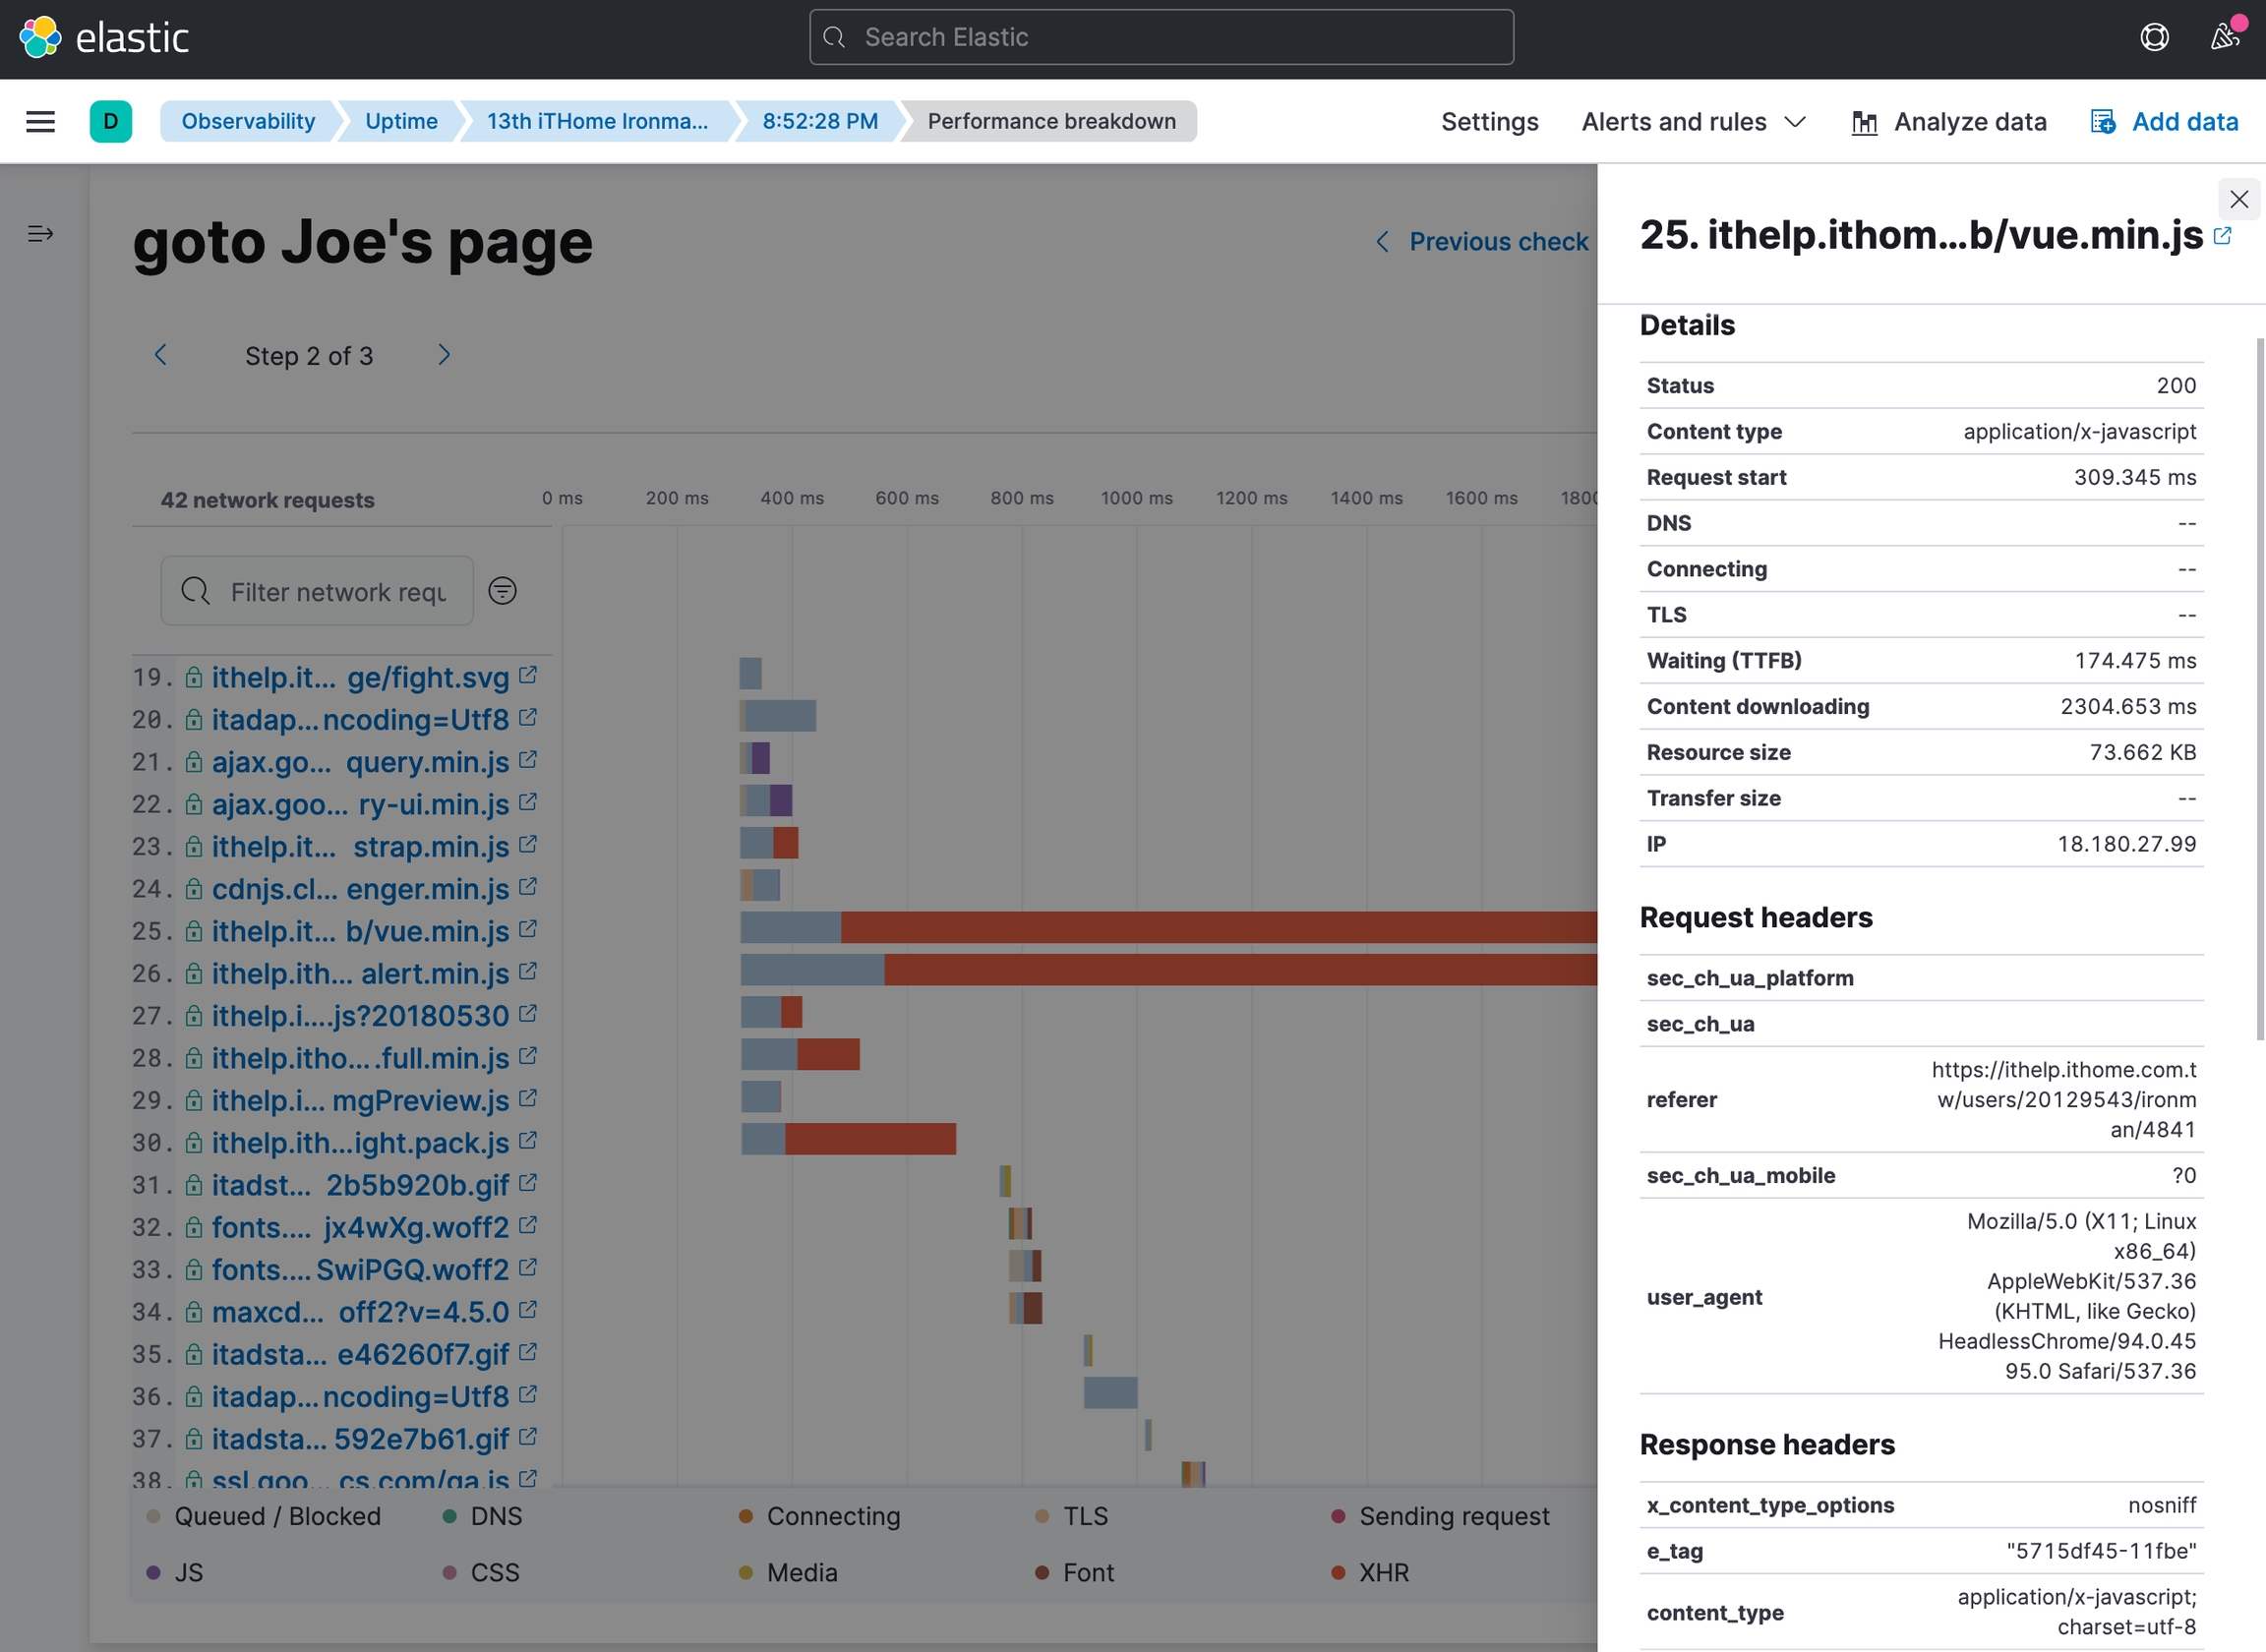This screenshot has height=1652, width=2266.
Task: Click the alert.min.js waterfall bar
Action: coord(1168,969)
